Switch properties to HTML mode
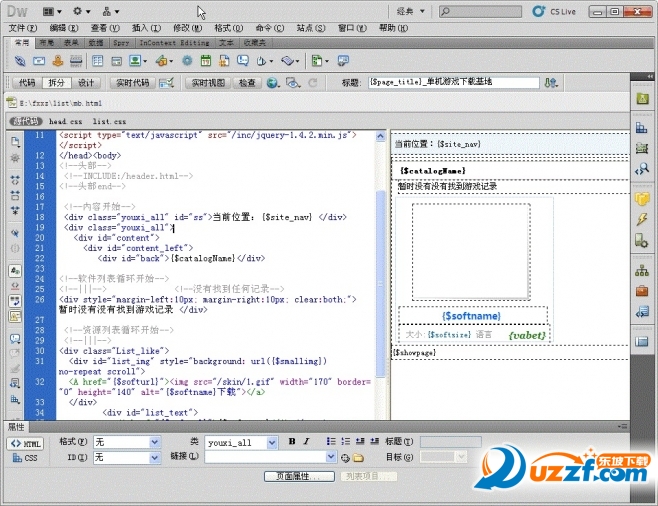658x506 pixels. [25, 443]
